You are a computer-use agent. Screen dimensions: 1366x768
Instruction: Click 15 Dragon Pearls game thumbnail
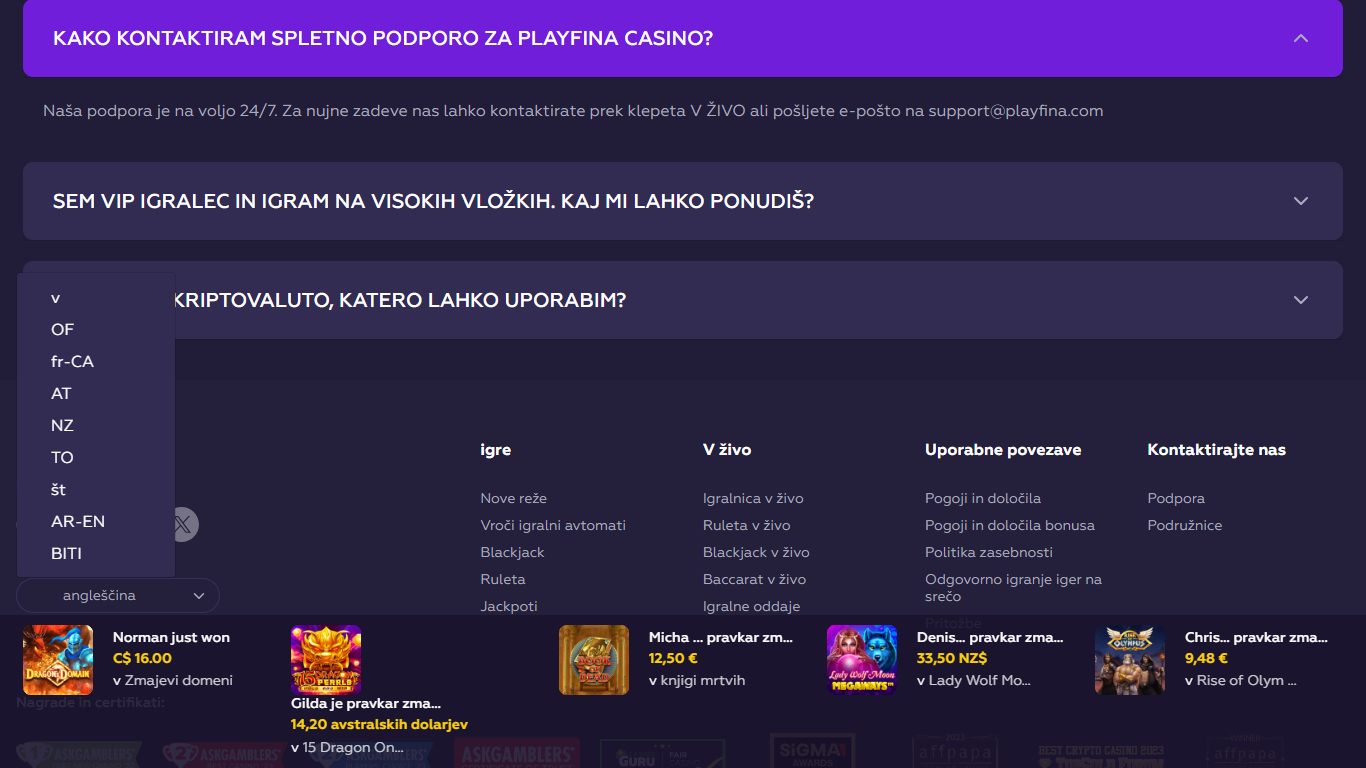(x=326, y=660)
